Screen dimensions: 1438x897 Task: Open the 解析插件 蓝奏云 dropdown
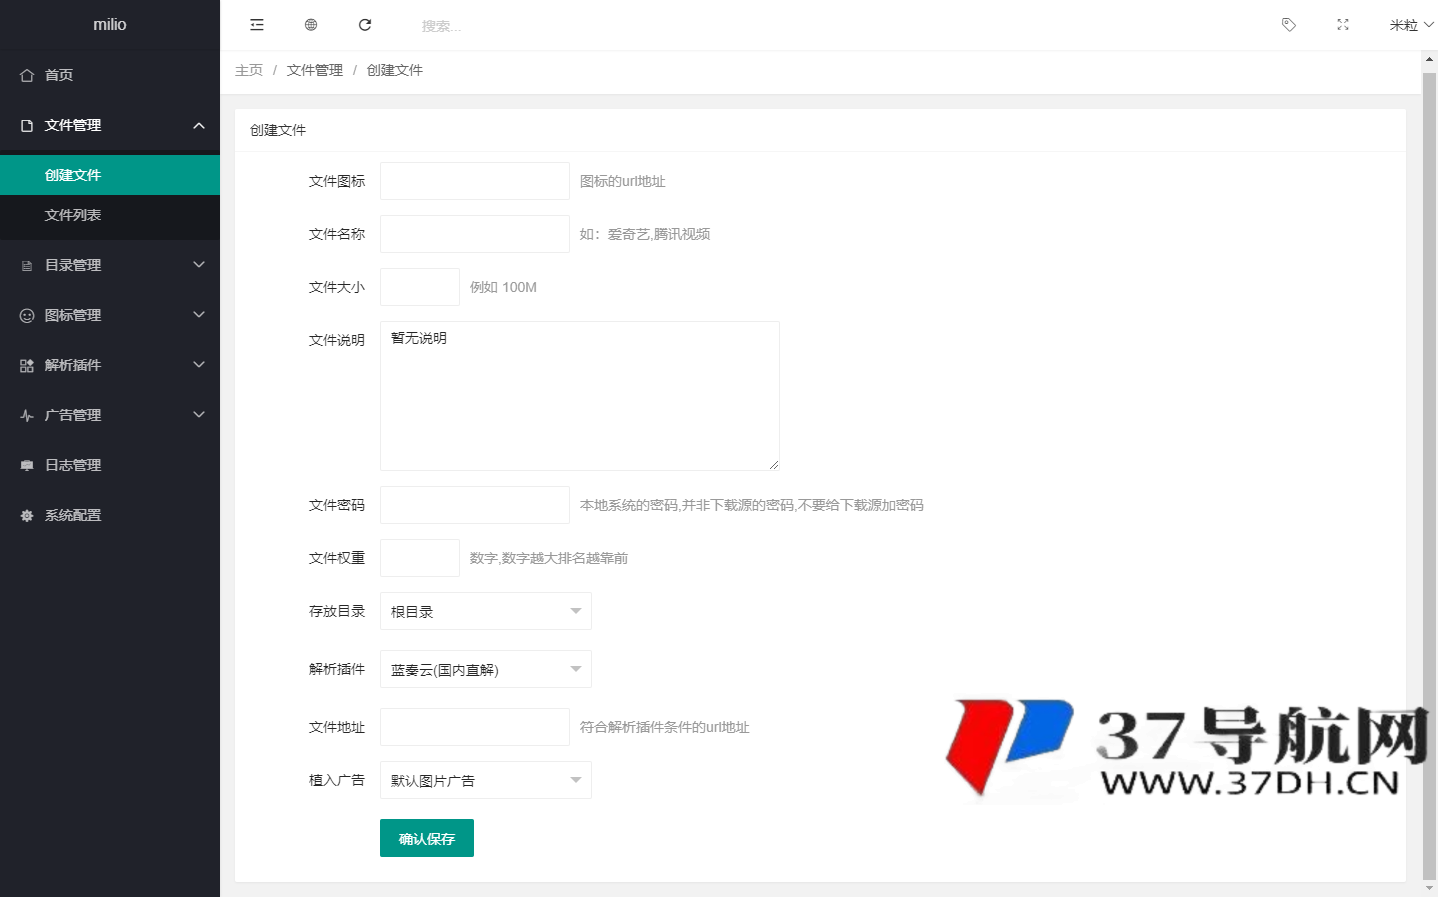pyautogui.click(x=485, y=668)
